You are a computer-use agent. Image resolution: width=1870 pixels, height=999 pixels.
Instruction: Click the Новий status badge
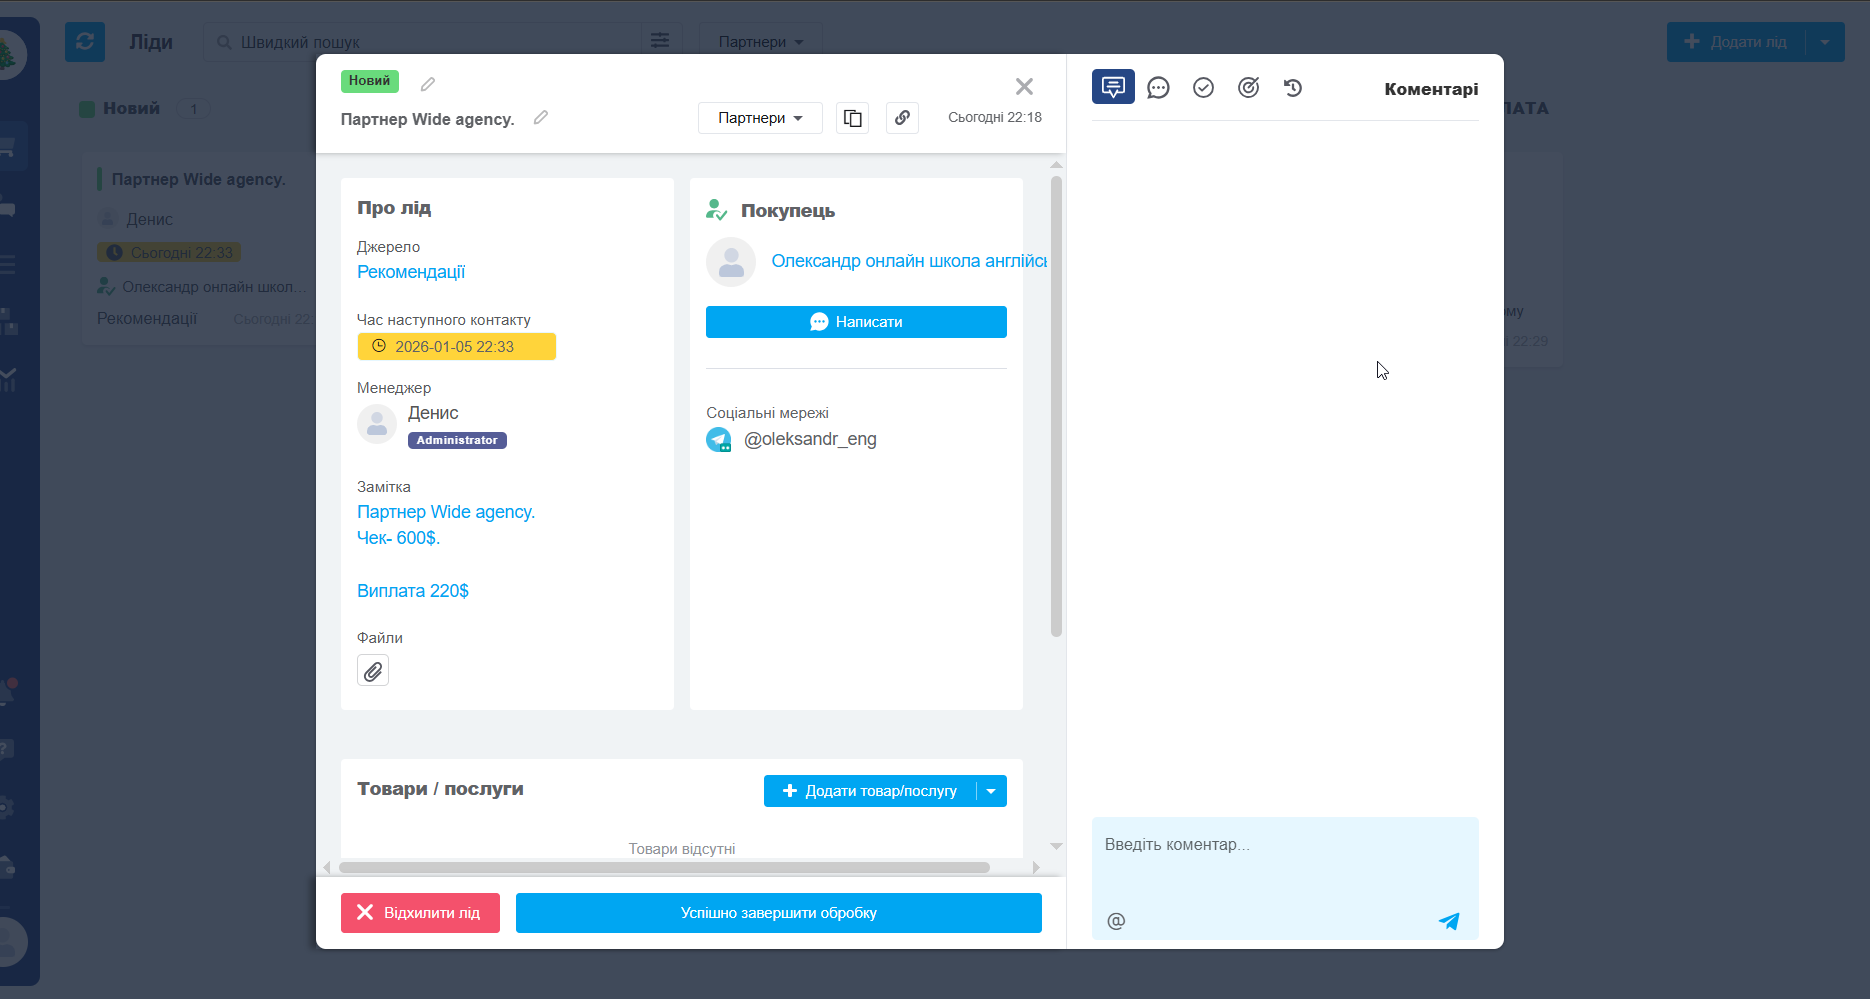[x=369, y=81]
